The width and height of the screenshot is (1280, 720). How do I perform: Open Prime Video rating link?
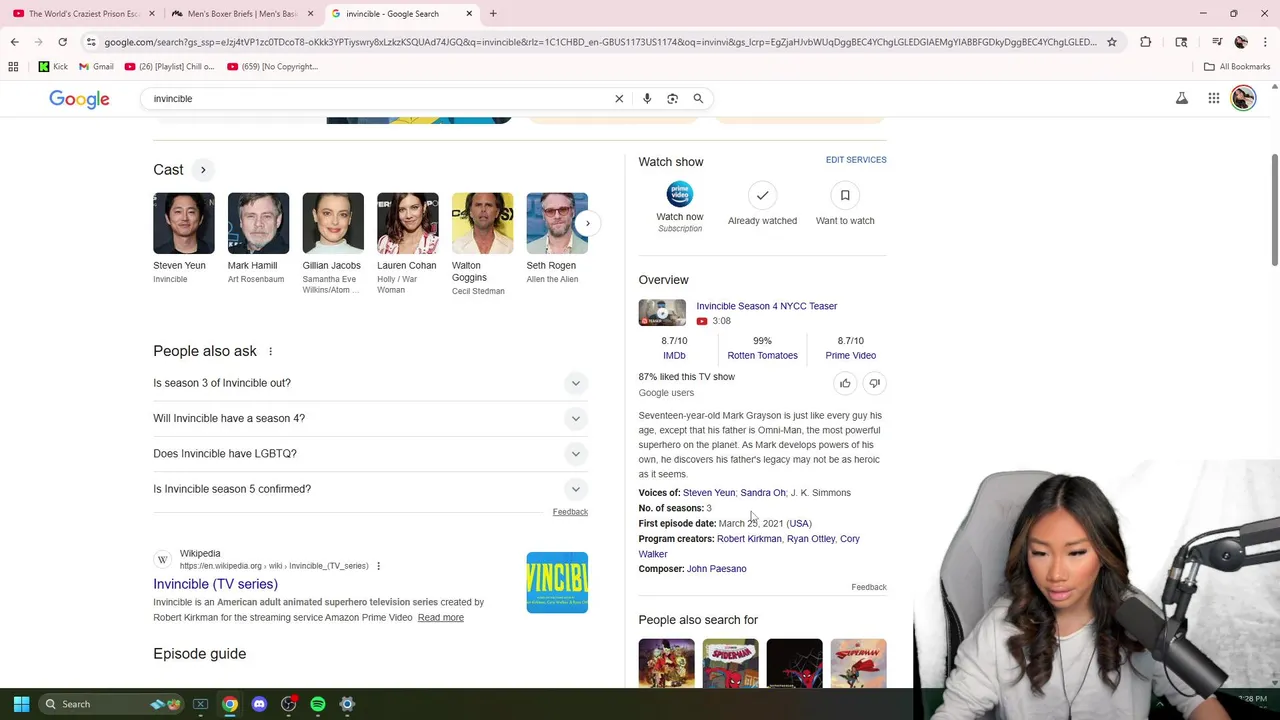850,356
